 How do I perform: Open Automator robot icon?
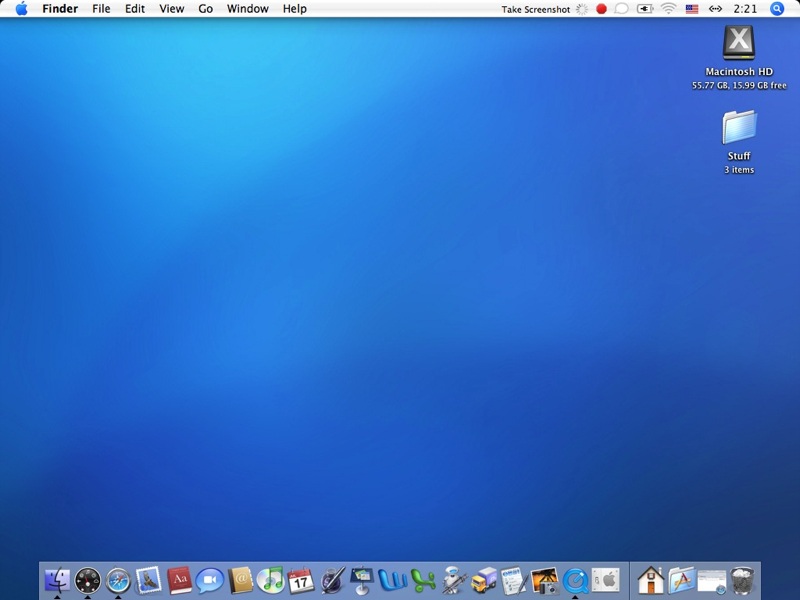point(454,580)
